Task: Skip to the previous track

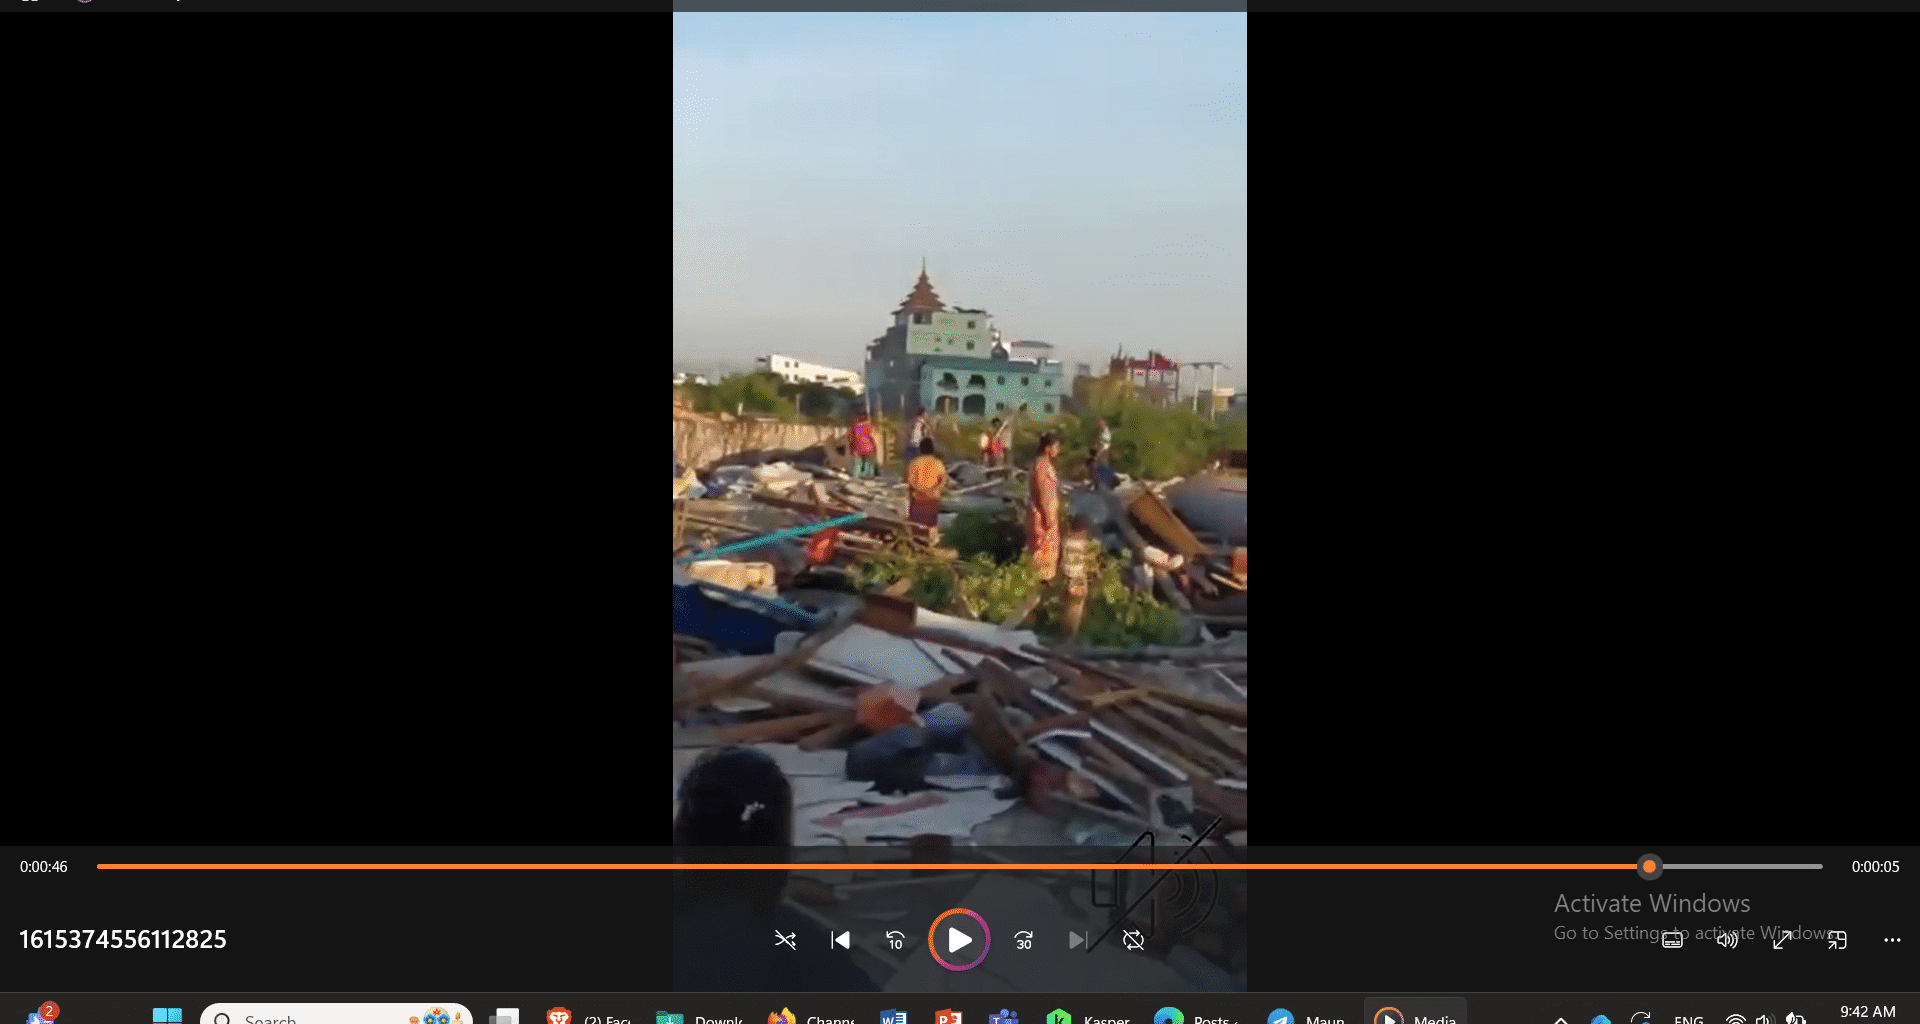Action: click(840, 940)
